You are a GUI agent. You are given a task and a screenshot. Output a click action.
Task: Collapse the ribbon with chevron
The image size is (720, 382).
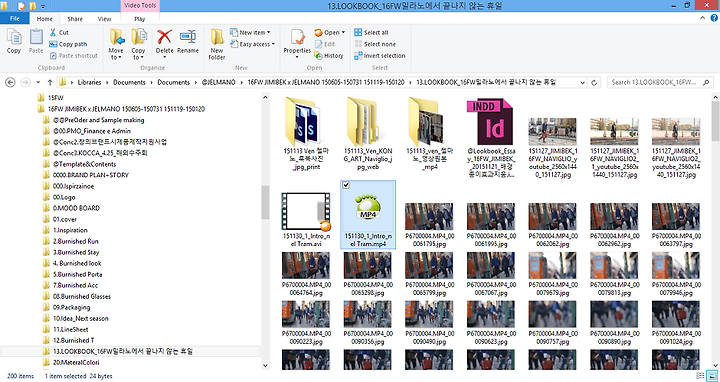tap(703, 18)
